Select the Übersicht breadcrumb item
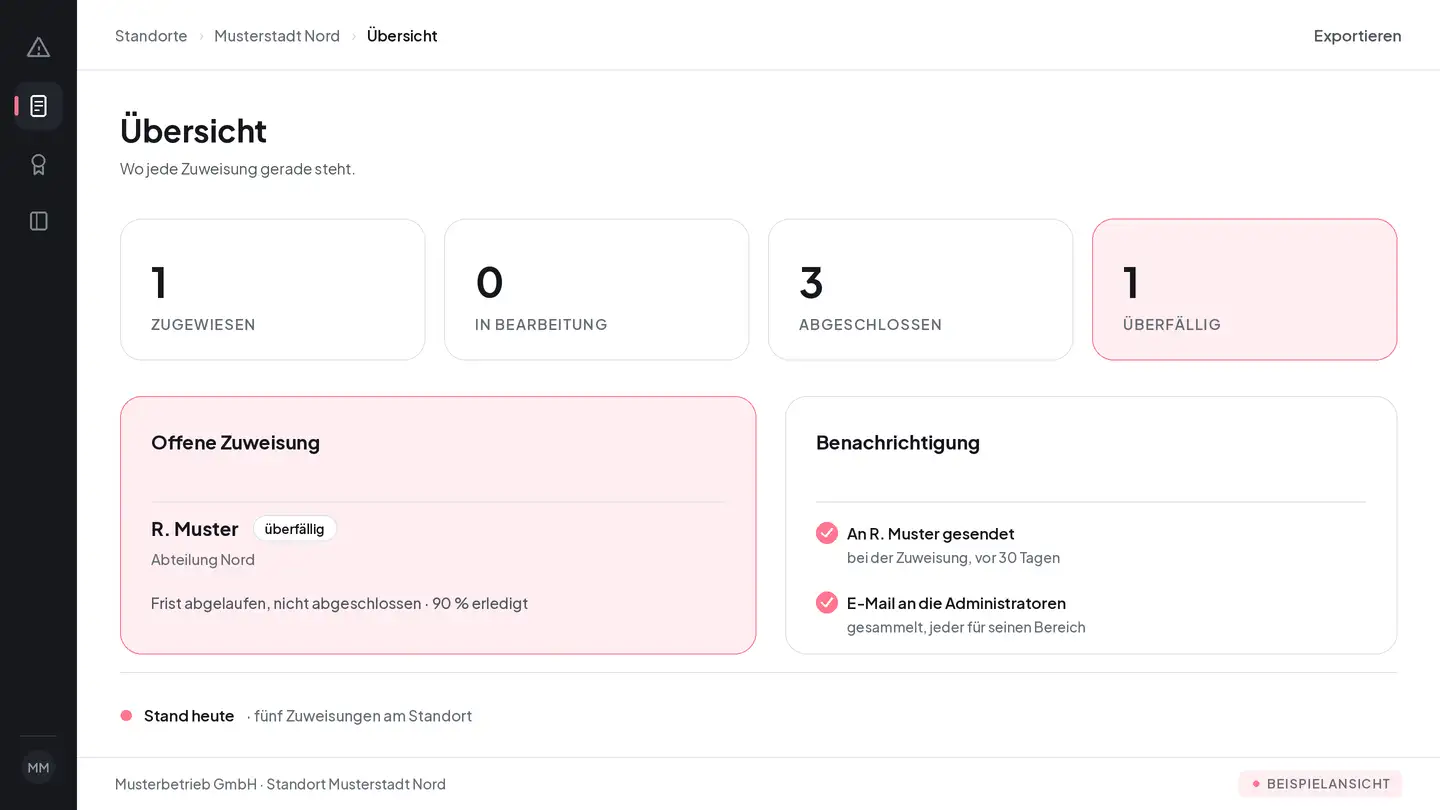Screen dimensions: 1440x810 tap(402, 36)
